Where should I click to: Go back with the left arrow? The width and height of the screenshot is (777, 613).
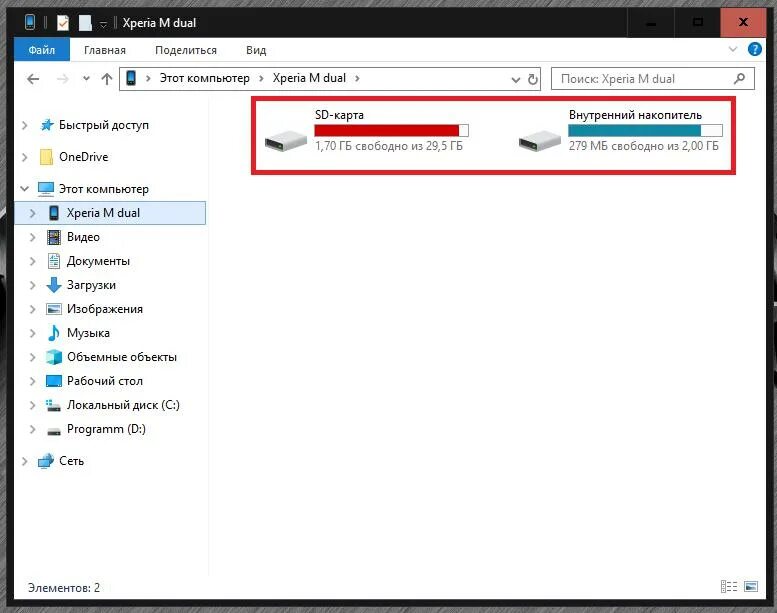tap(33, 79)
